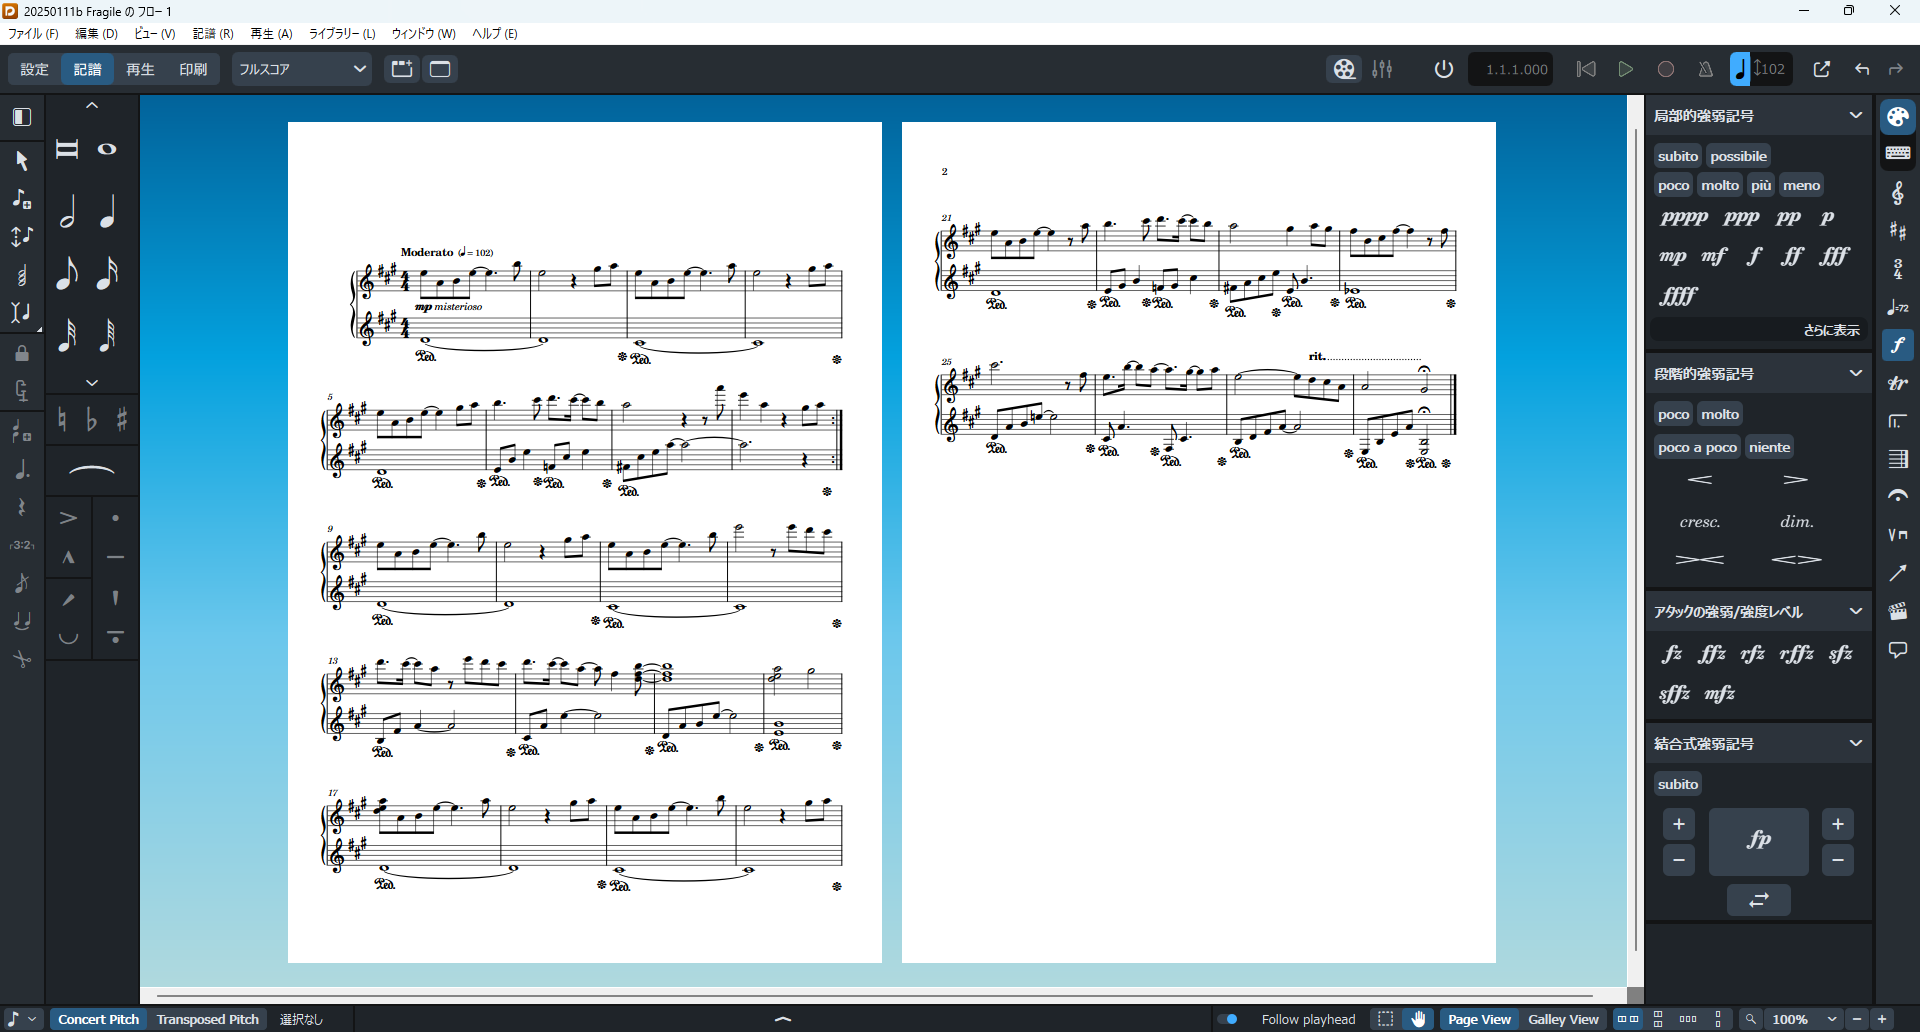Click the slur tool in the notes panel
1920x1032 pixels.
(x=92, y=470)
